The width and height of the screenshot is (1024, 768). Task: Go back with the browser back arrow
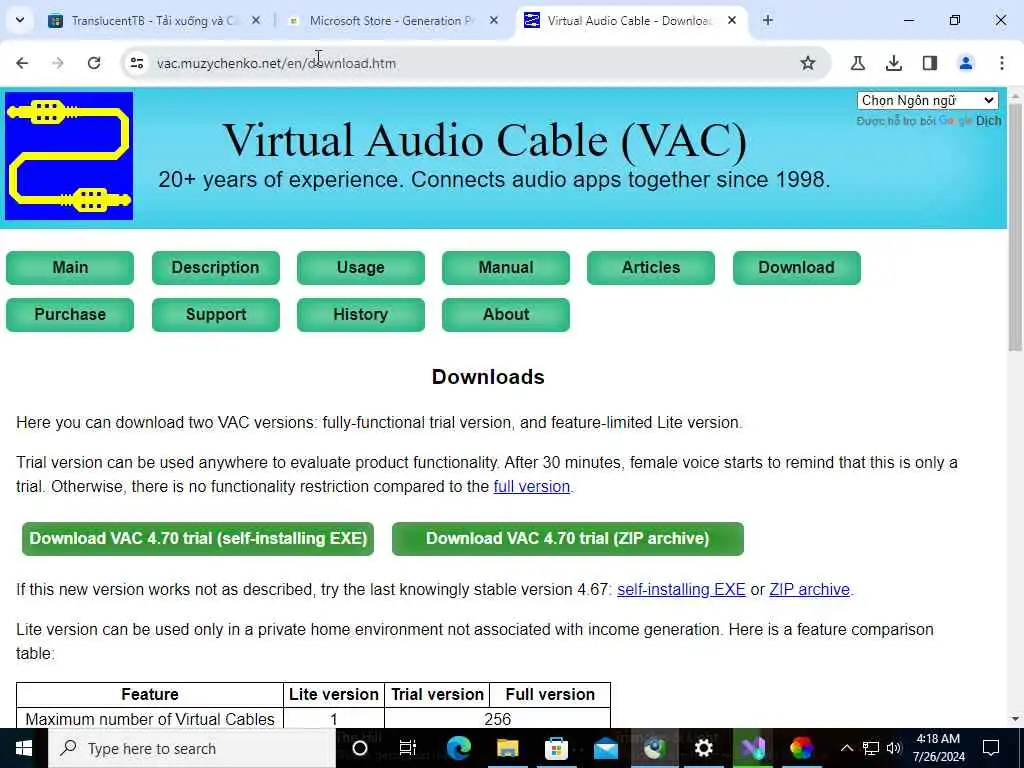[22, 63]
